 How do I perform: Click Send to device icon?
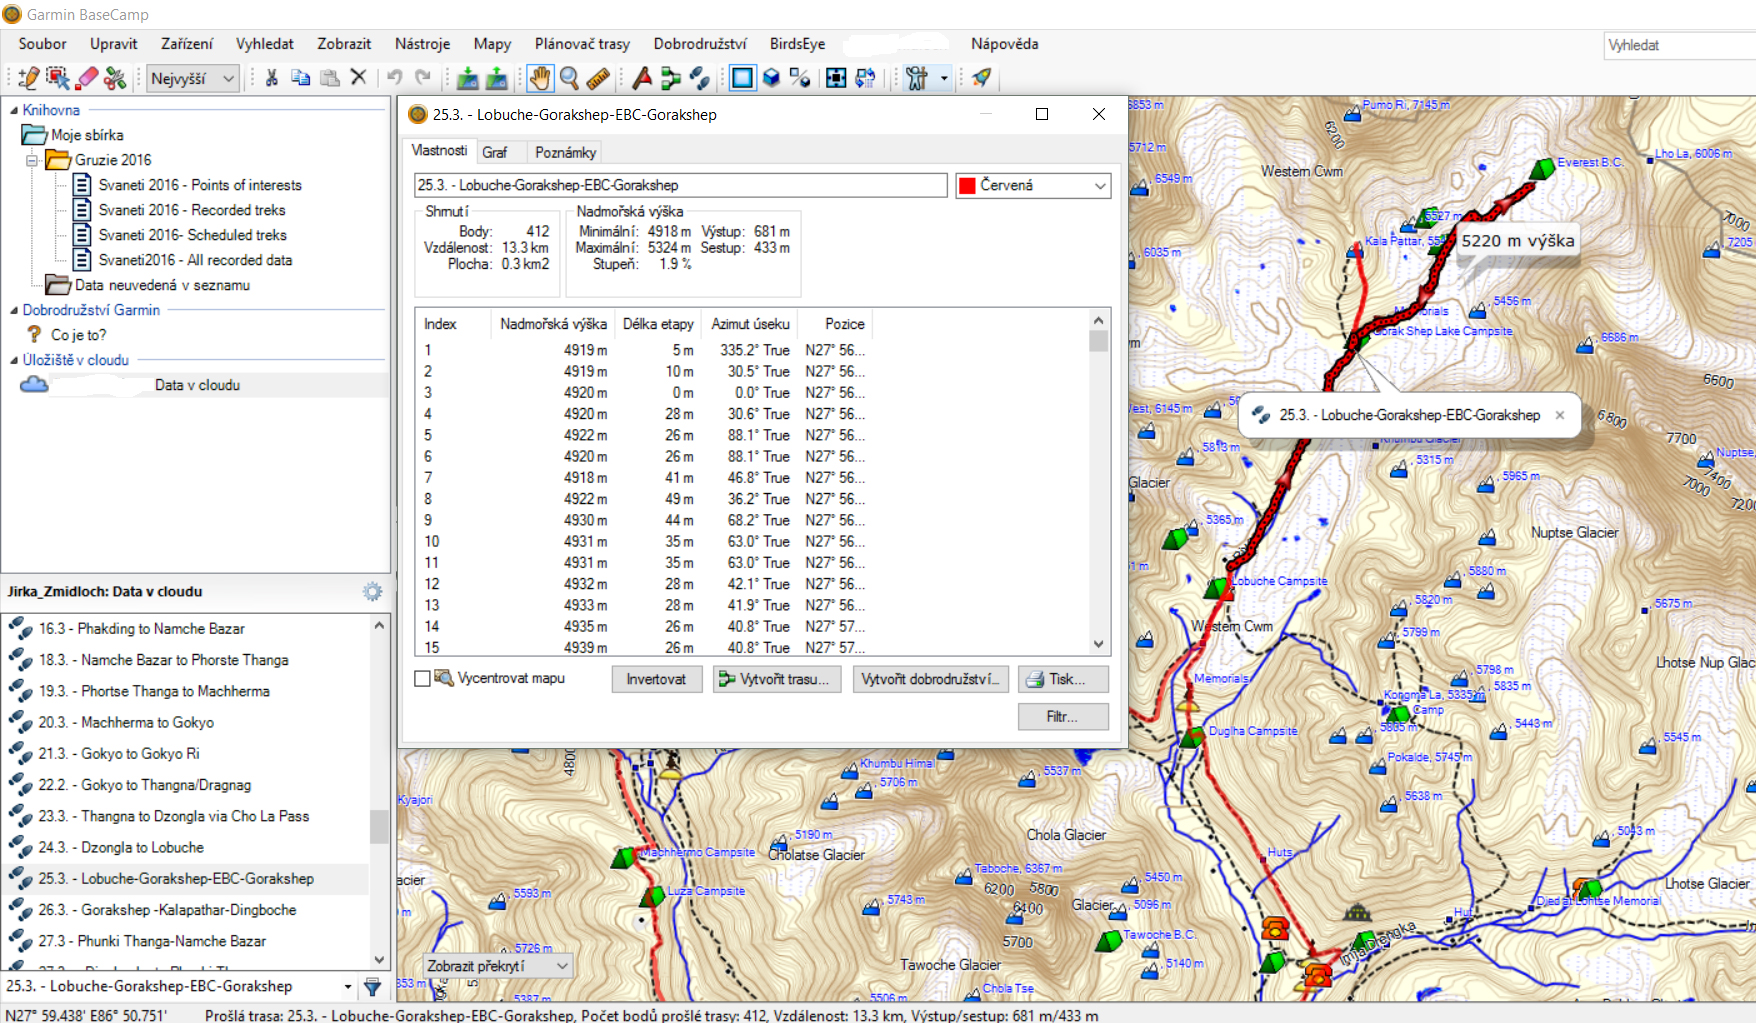[x=496, y=77]
